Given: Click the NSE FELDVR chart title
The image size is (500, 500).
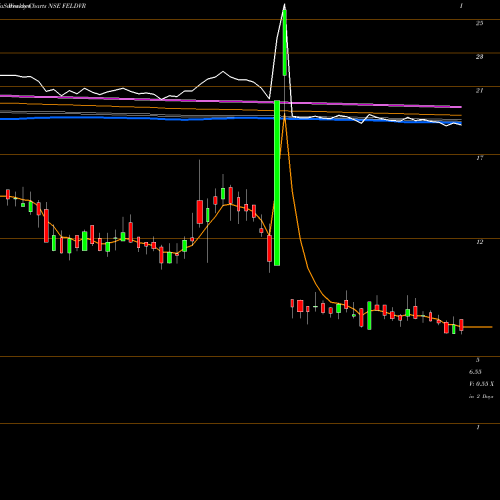Looking at the screenshot, I should pos(67,6).
